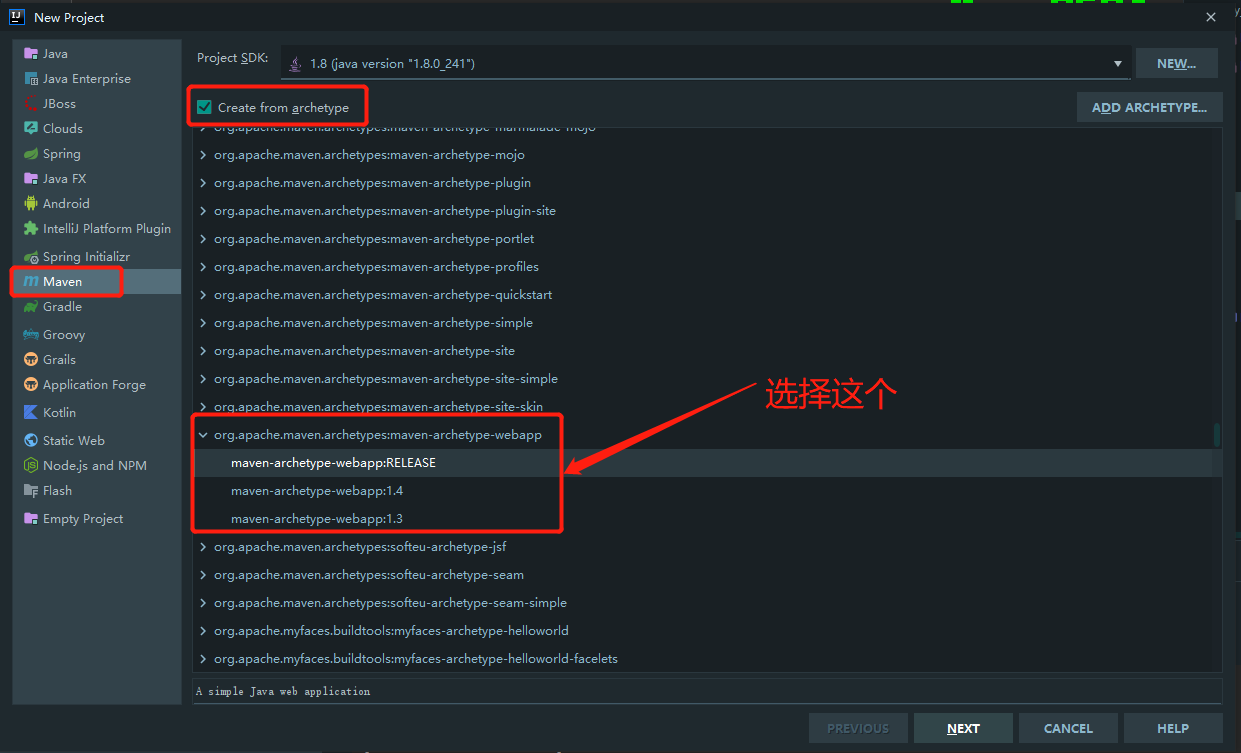Collapse the maven-archetype-webapp node

(x=203, y=435)
